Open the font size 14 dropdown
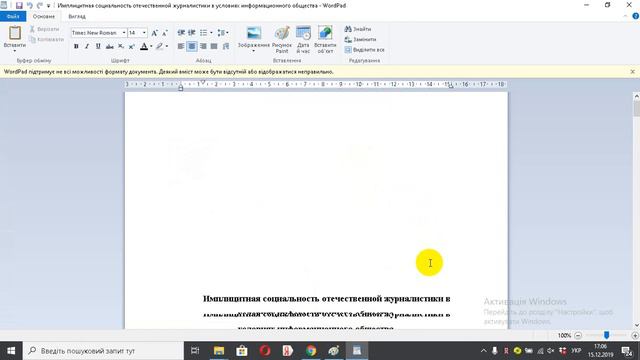The width and height of the screenshot is (640, 360). pyautogui.click(x=144, y=33)
